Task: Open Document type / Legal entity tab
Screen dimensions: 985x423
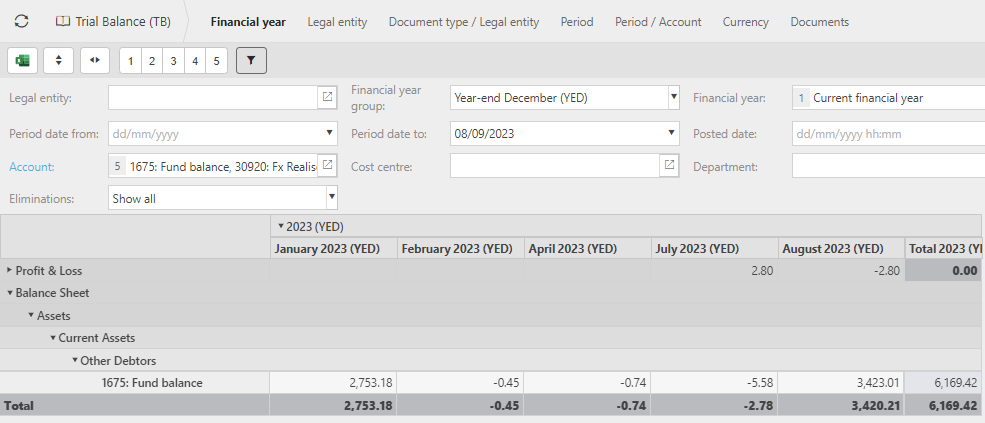Action: point(464,22)
